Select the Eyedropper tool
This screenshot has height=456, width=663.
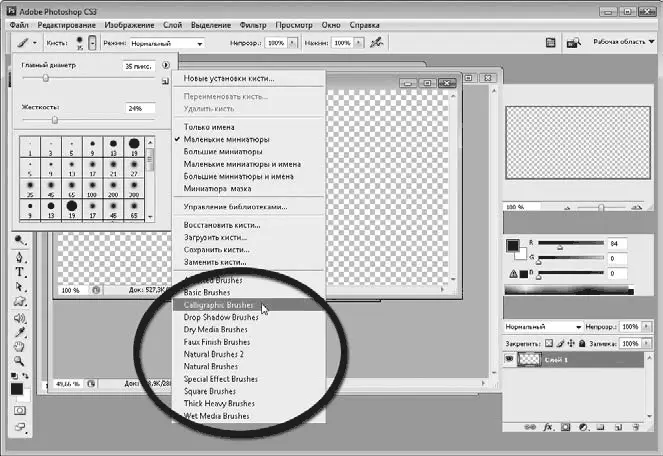coord(19,332)
